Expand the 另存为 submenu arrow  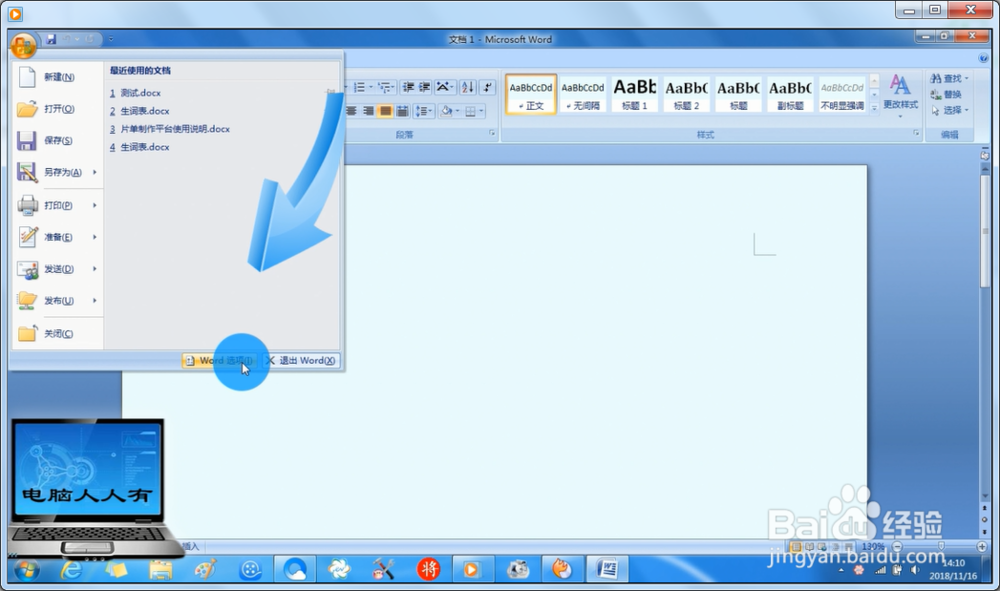(x=95, y=172)
